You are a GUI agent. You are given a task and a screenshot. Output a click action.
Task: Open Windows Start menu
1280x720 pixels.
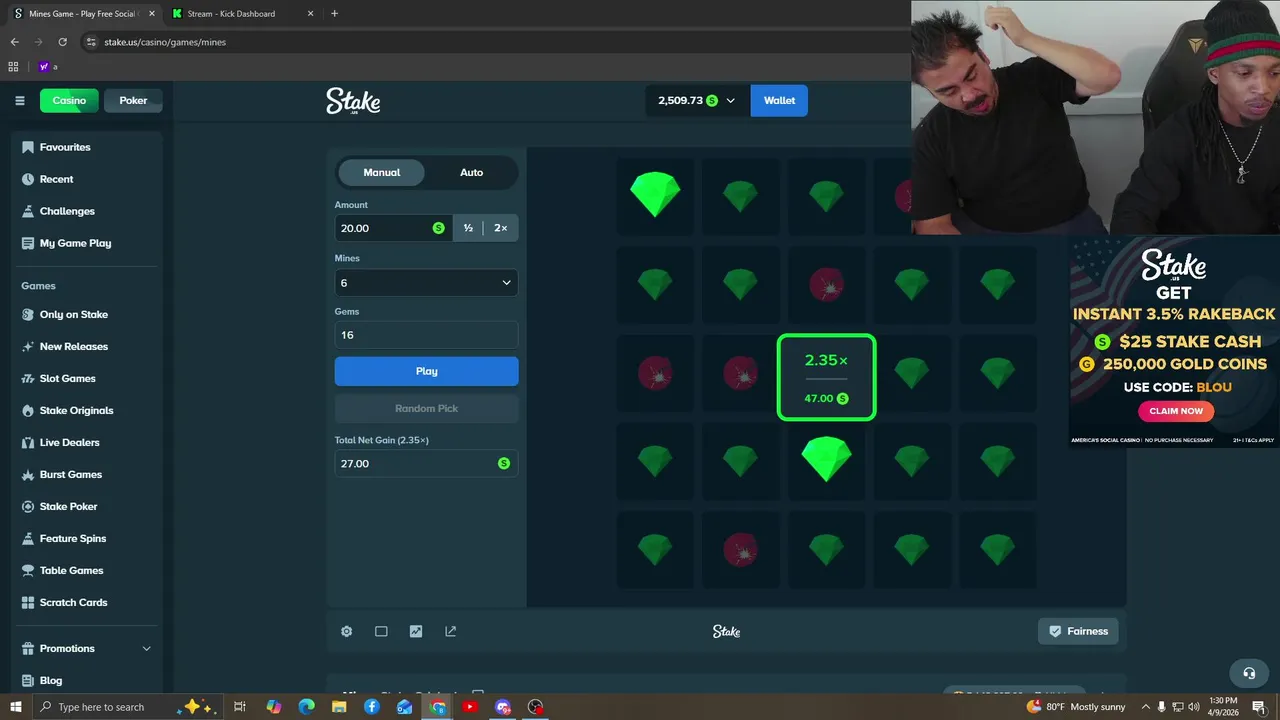coord(15,707)
